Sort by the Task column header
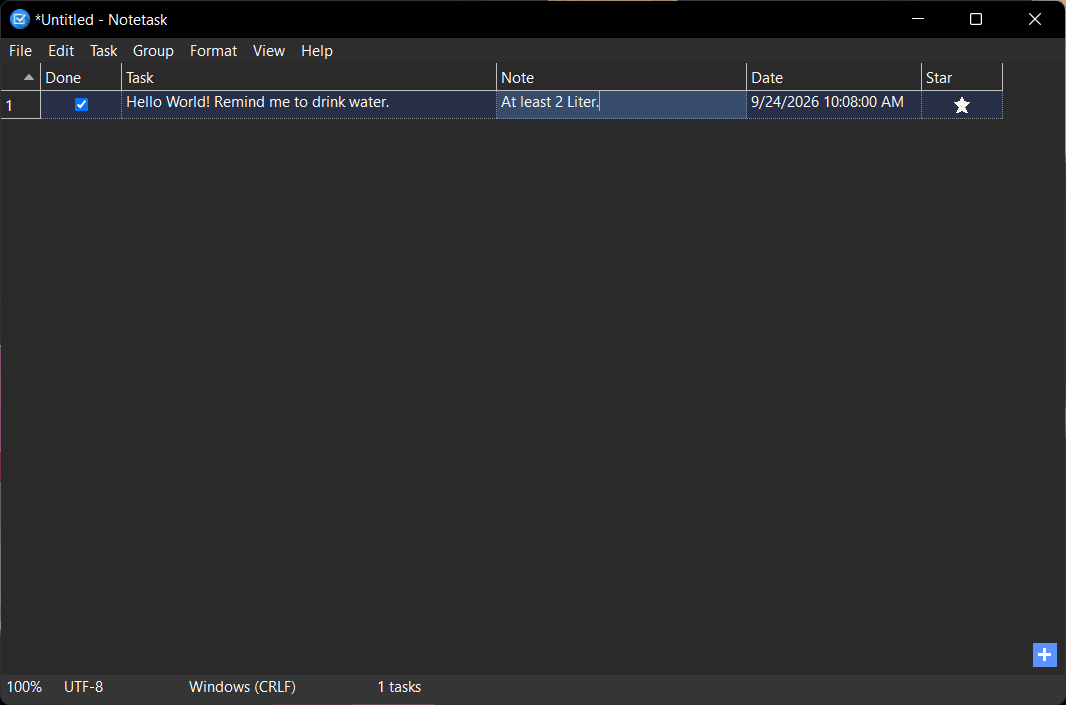The height and width of the screenshot is (705, 1066). pos(309,78)
